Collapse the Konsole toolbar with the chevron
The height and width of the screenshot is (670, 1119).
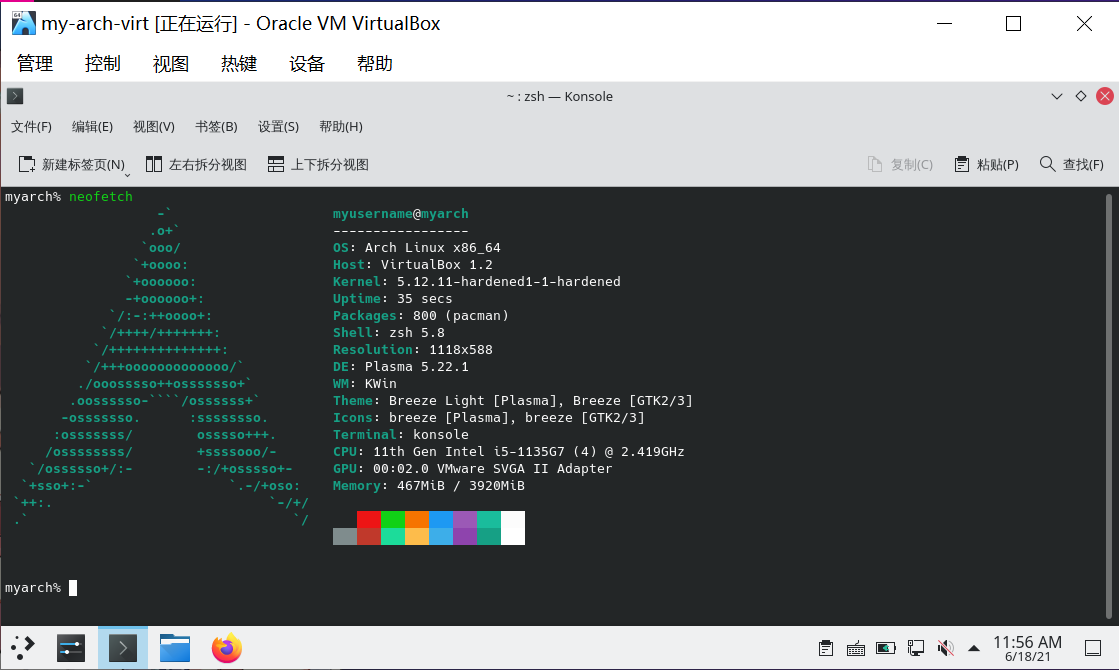click(1056, 96)
